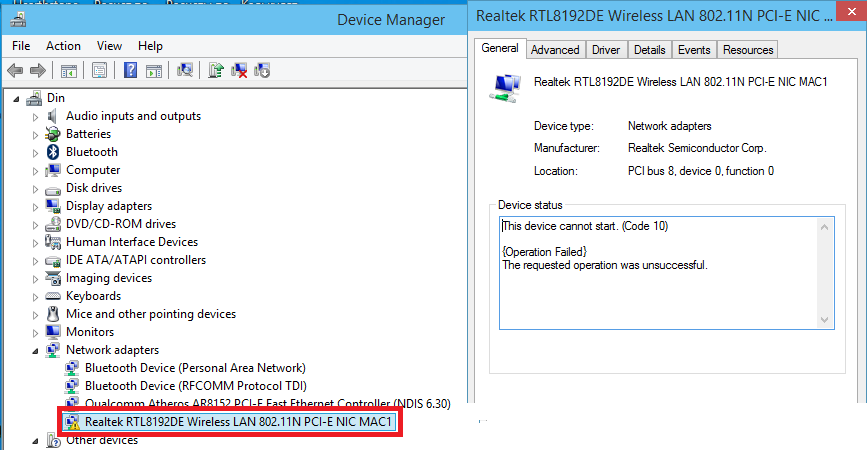This screenshot has height=450, width=868.
Task: Click the Device Manager title bar icon
Action: pyautogui.click(x=18, y=20)
